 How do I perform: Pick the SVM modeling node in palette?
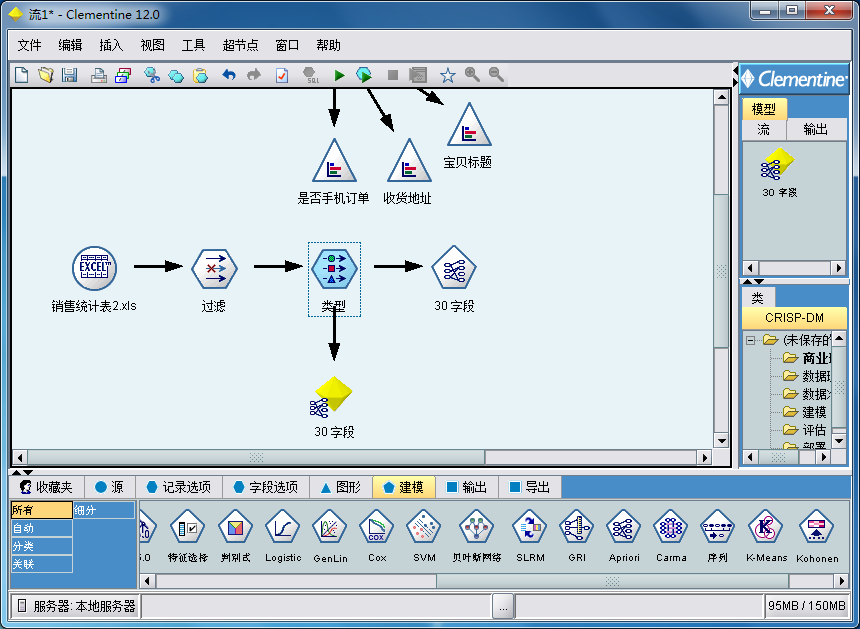[424, 536]
